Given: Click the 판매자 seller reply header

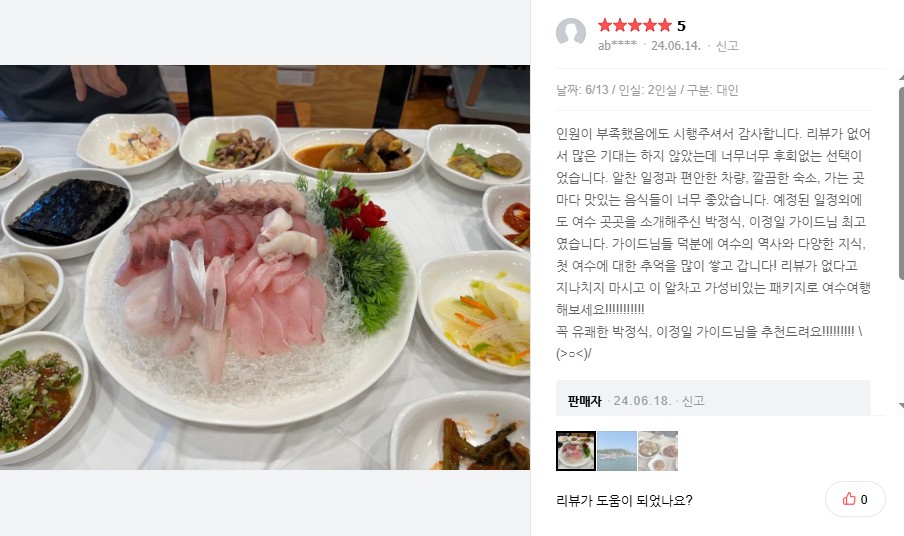Looking at the screenshot, I should [x=584, y=401].
